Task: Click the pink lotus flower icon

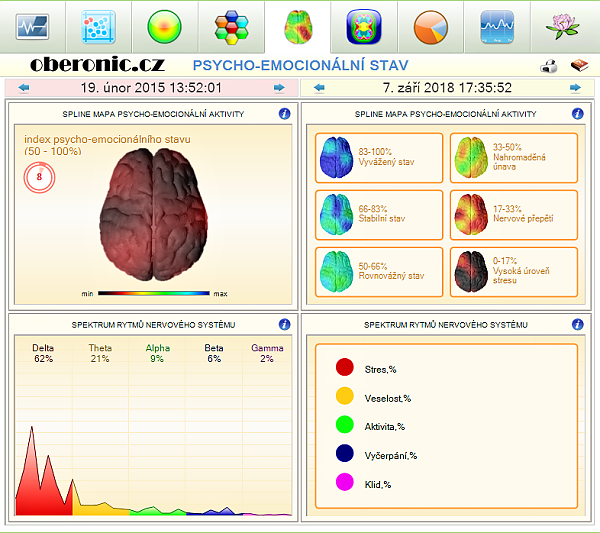Action: click(x=563, y=26)
